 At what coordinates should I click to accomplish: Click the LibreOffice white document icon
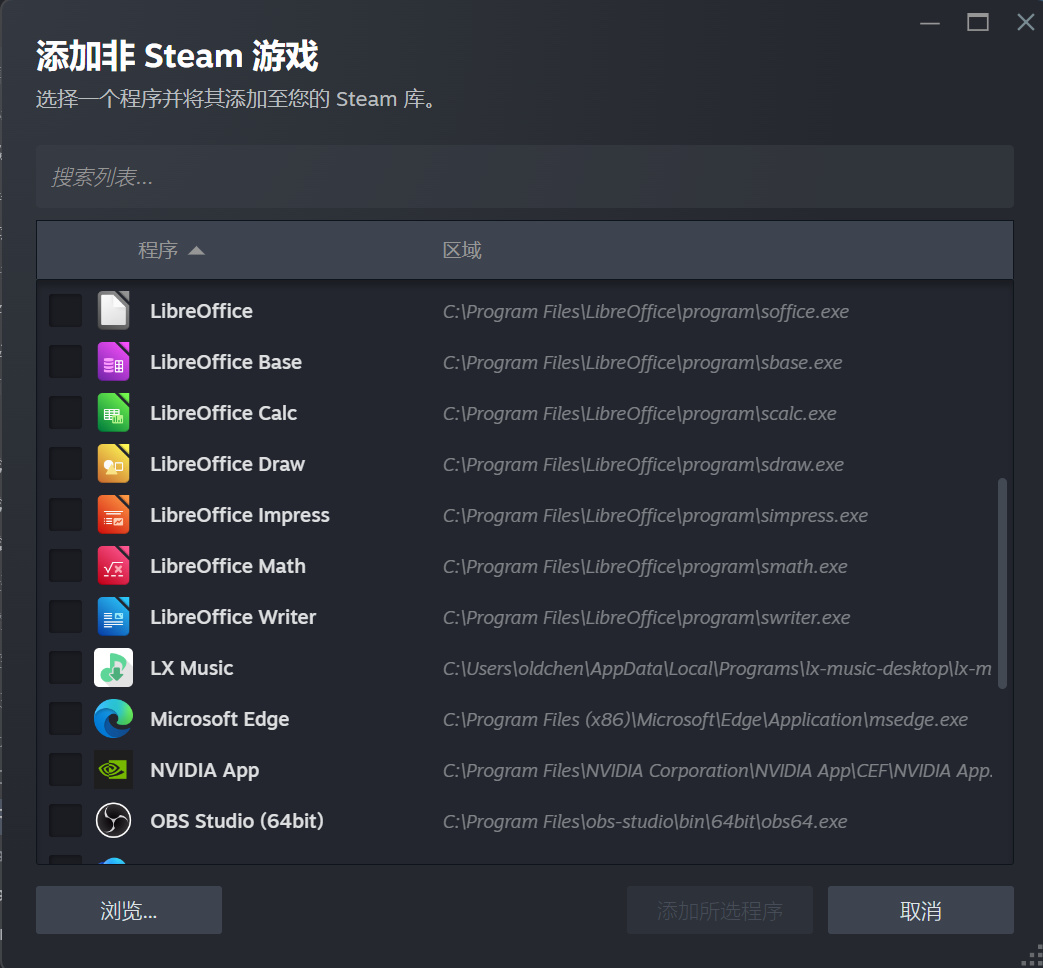(113, 311)
